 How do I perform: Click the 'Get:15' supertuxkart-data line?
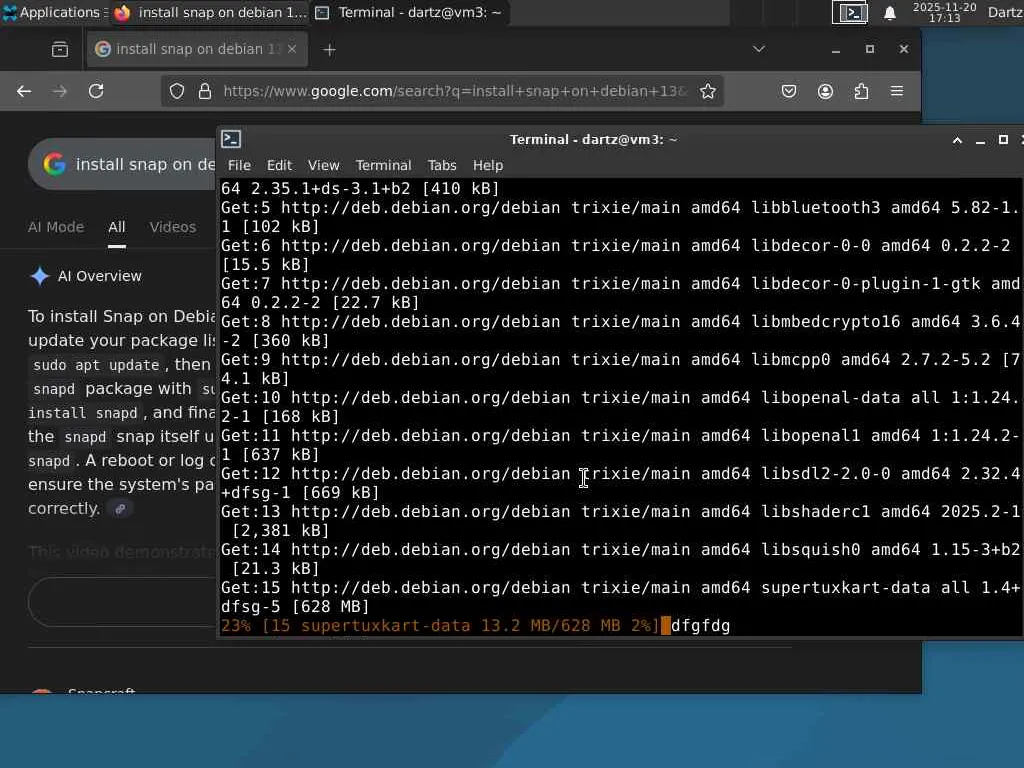tap(620, 597)
